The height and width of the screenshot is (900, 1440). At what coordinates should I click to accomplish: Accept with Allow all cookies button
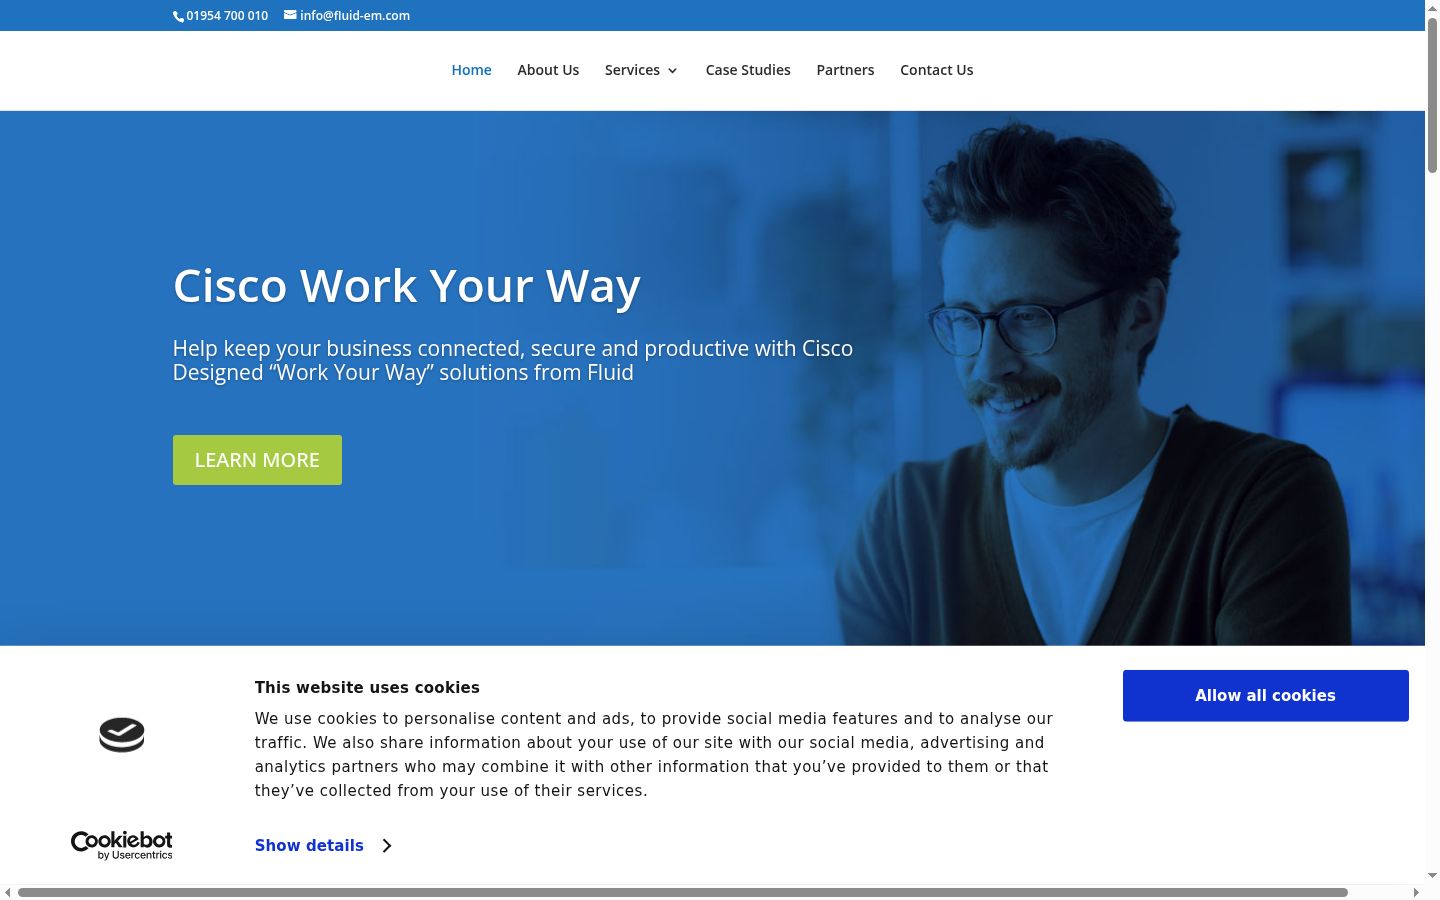[x=1265, y=696]
